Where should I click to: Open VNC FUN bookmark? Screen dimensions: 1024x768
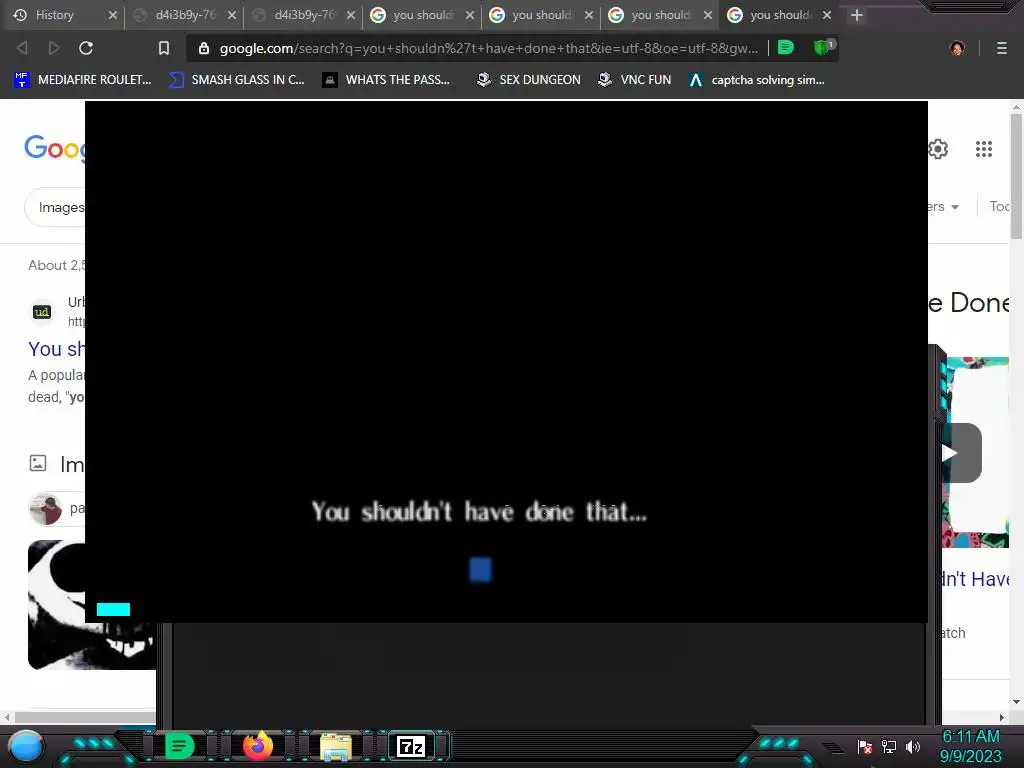point(634,80)
